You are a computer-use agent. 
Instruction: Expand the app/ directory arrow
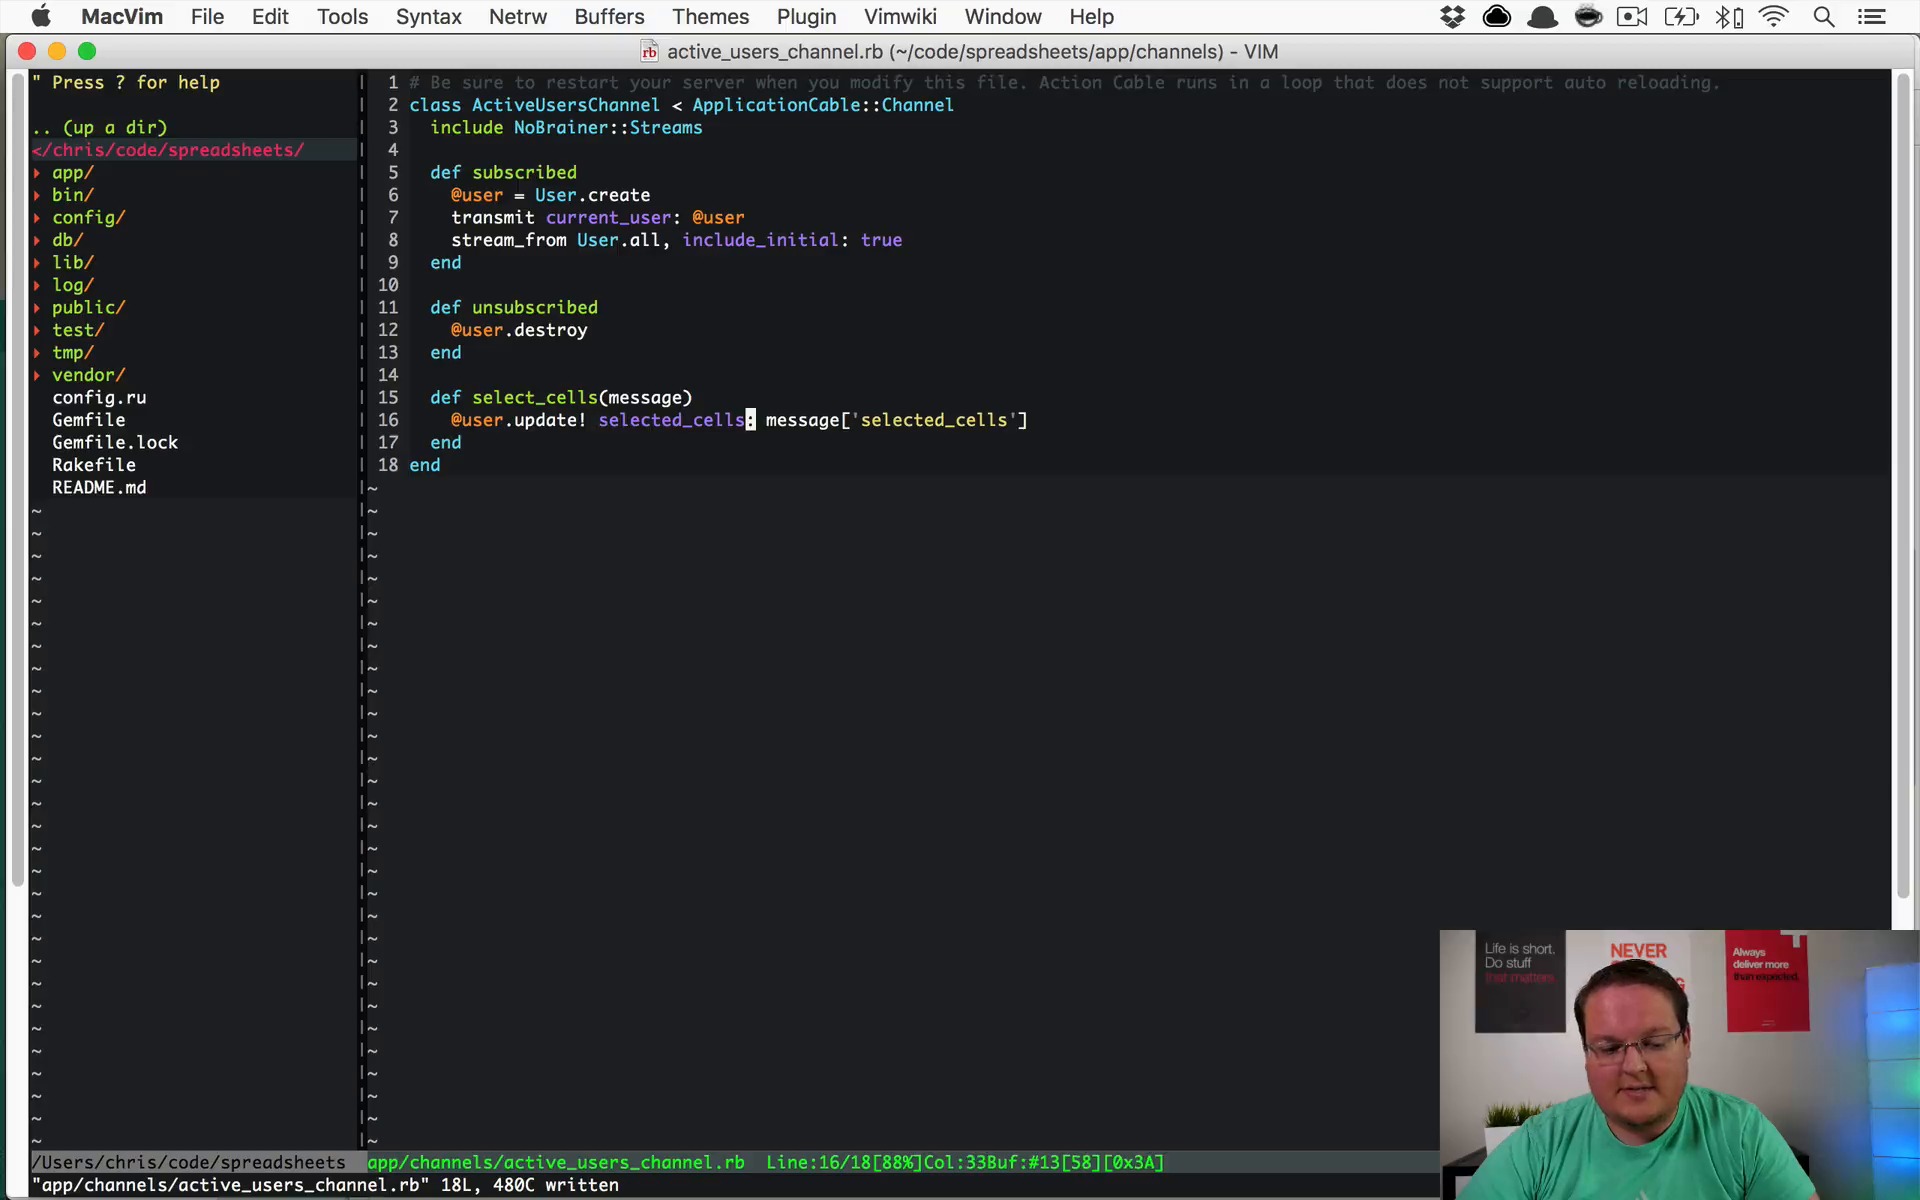point(37,173)
